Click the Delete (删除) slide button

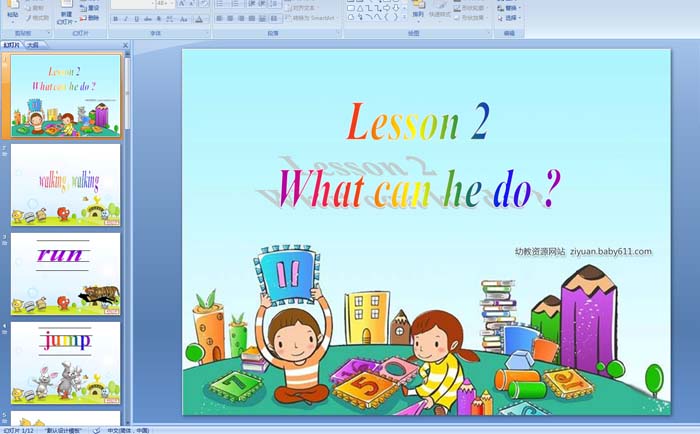click(x=89, y=18)
